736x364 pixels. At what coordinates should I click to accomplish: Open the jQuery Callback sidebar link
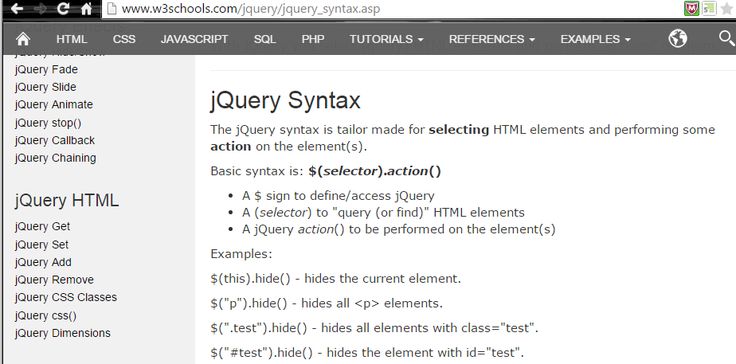tap(54, 140)
